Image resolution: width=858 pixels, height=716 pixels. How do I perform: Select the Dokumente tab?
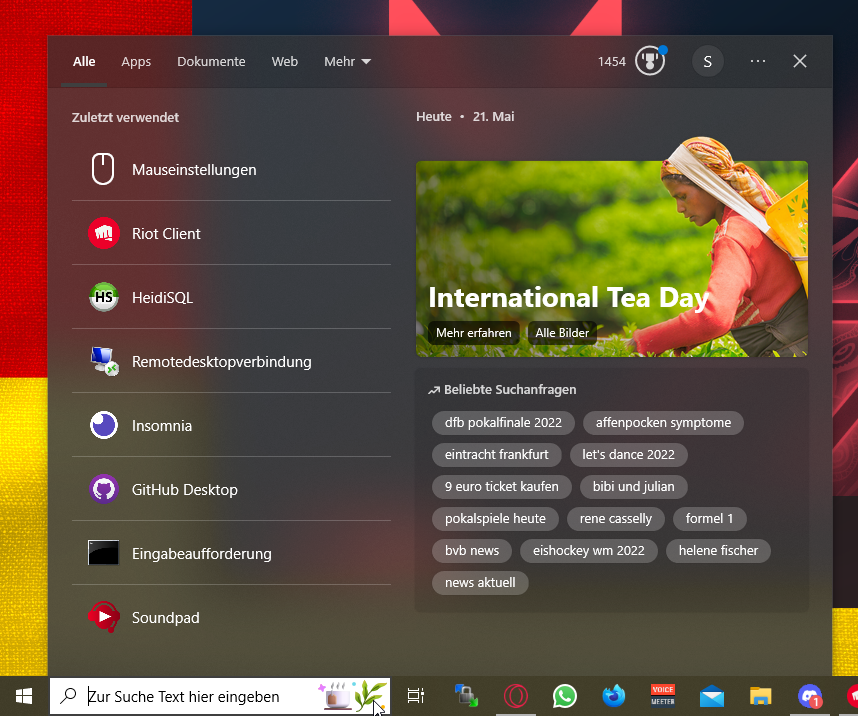pos(211,61)
